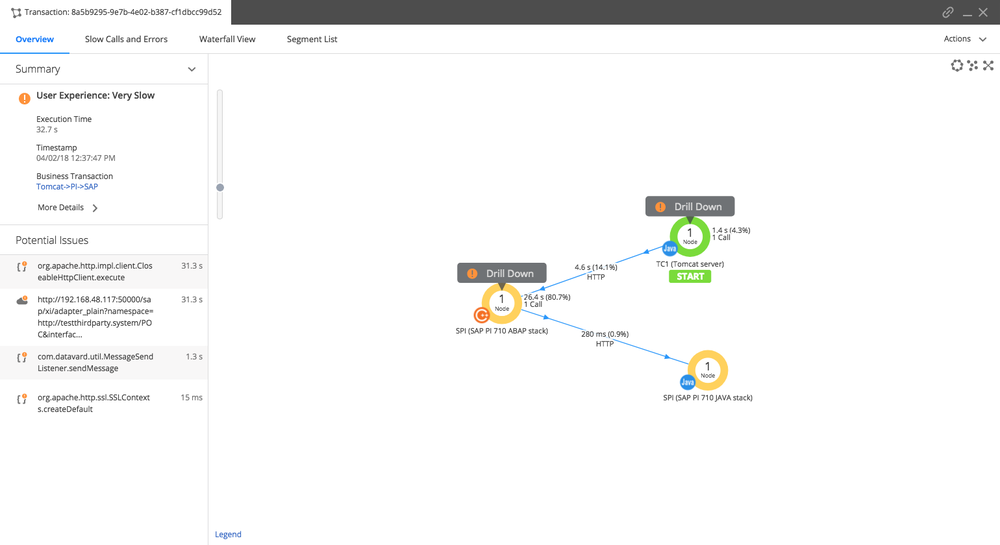1000x545 pixels.
Task: Close the transaction window
Action: 983,12
